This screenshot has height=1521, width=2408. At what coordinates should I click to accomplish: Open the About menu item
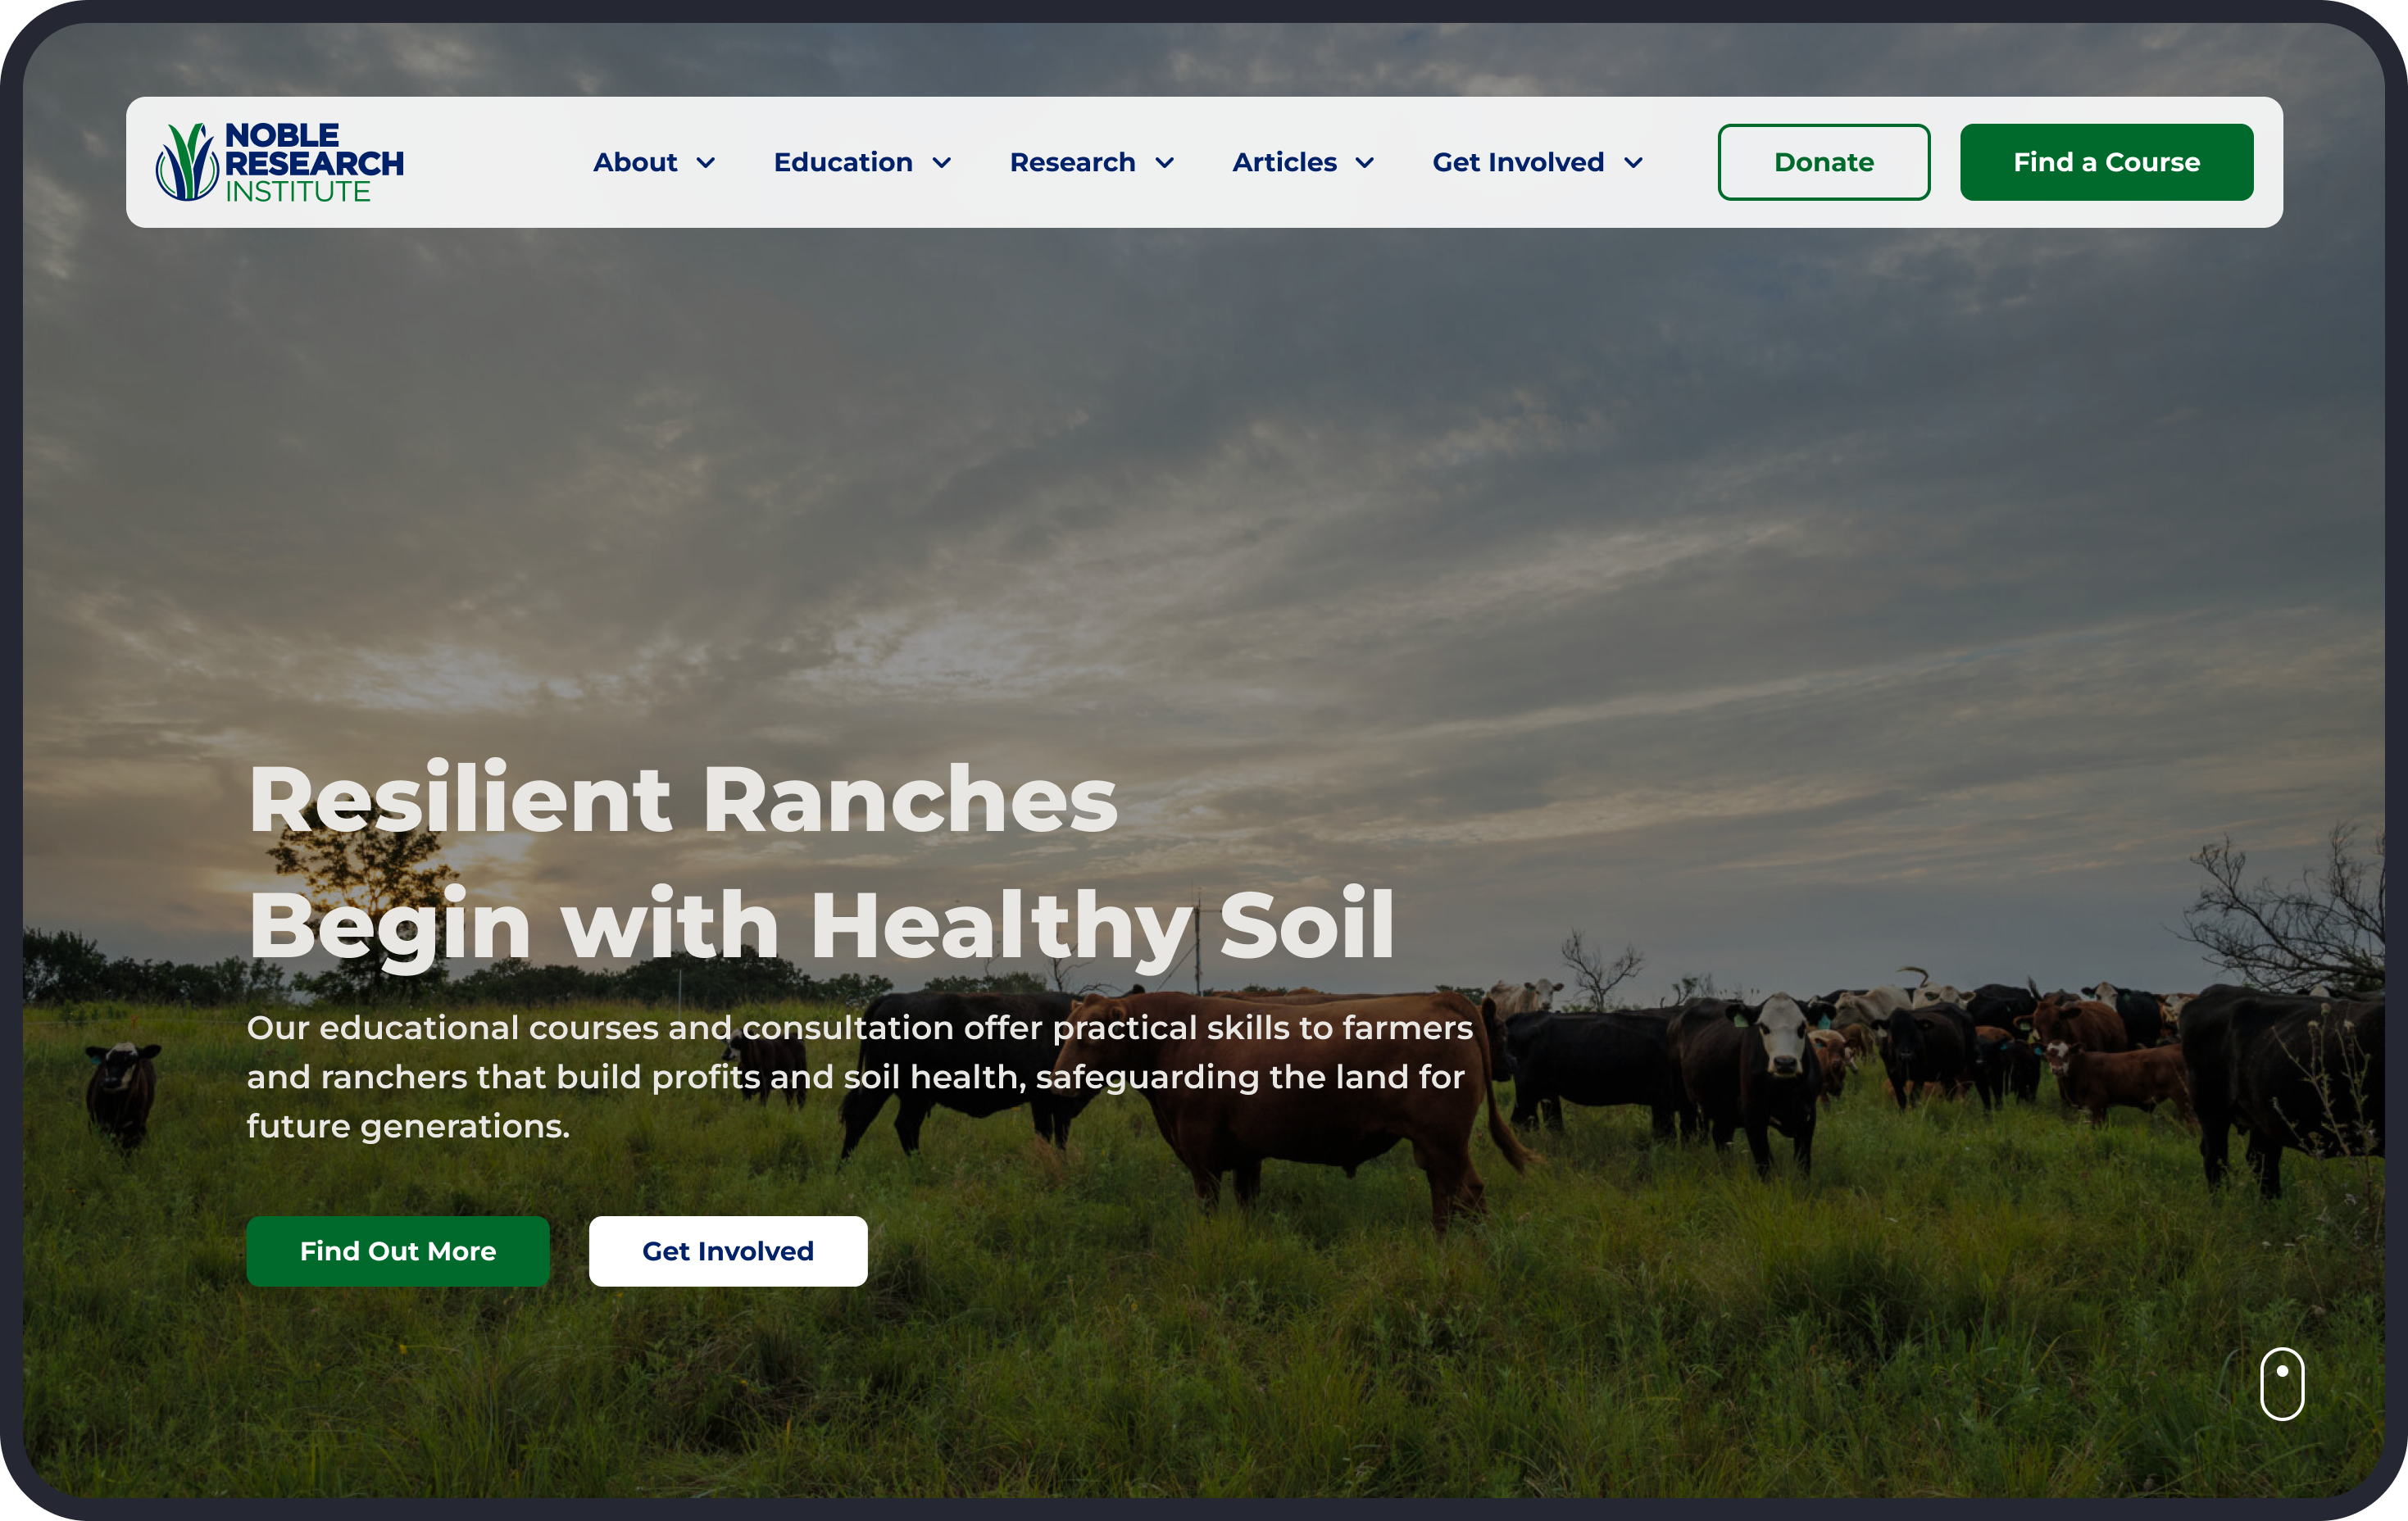[635, 162]
